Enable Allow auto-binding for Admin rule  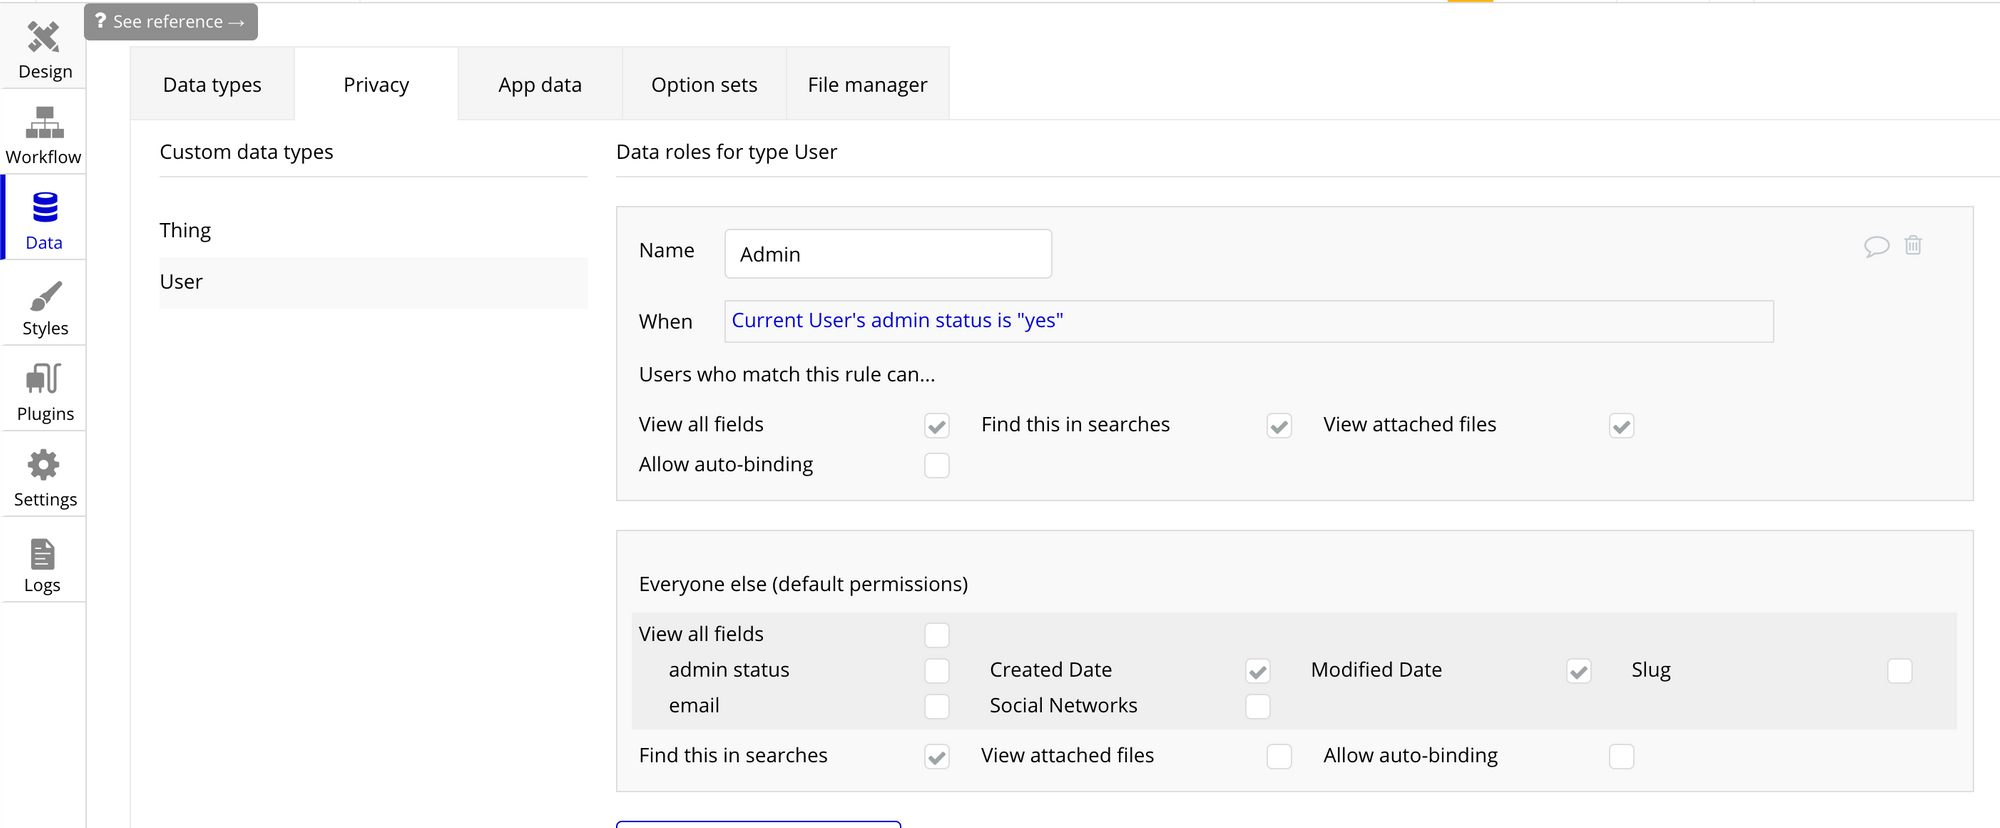pyautogui.click(x=937, y=466)
